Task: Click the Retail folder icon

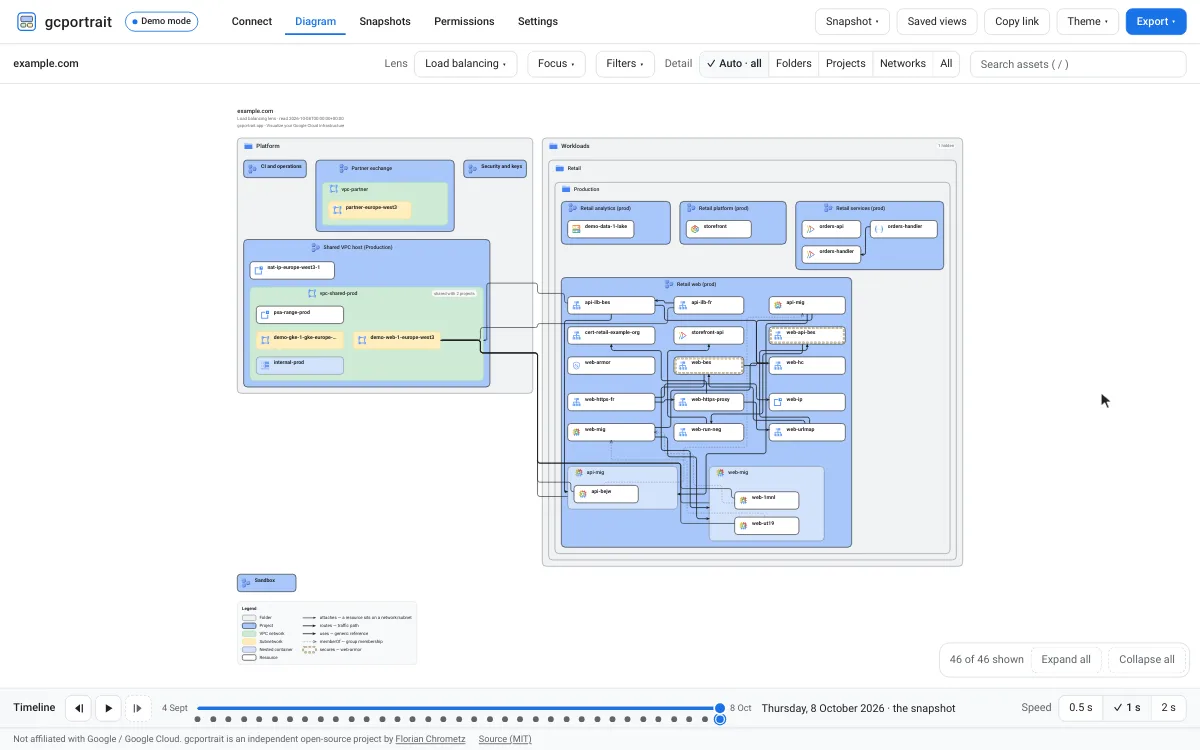Action: pos(560,168)
